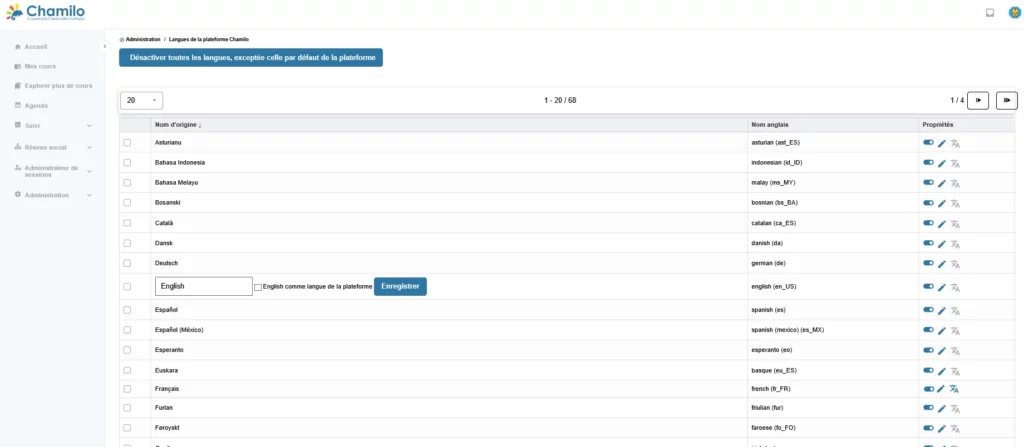Click translate icon on Asturianu row

click(955, 144)
